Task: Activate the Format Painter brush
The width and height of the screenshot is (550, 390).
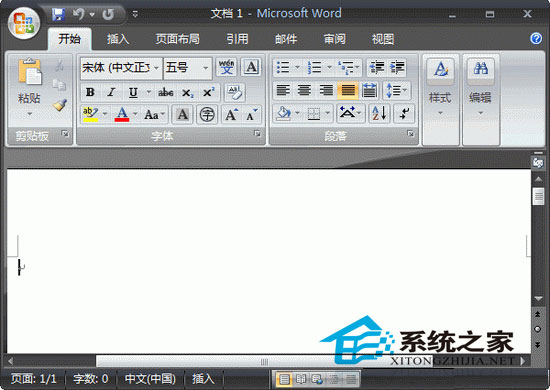Action: click(x=60, y=105)
